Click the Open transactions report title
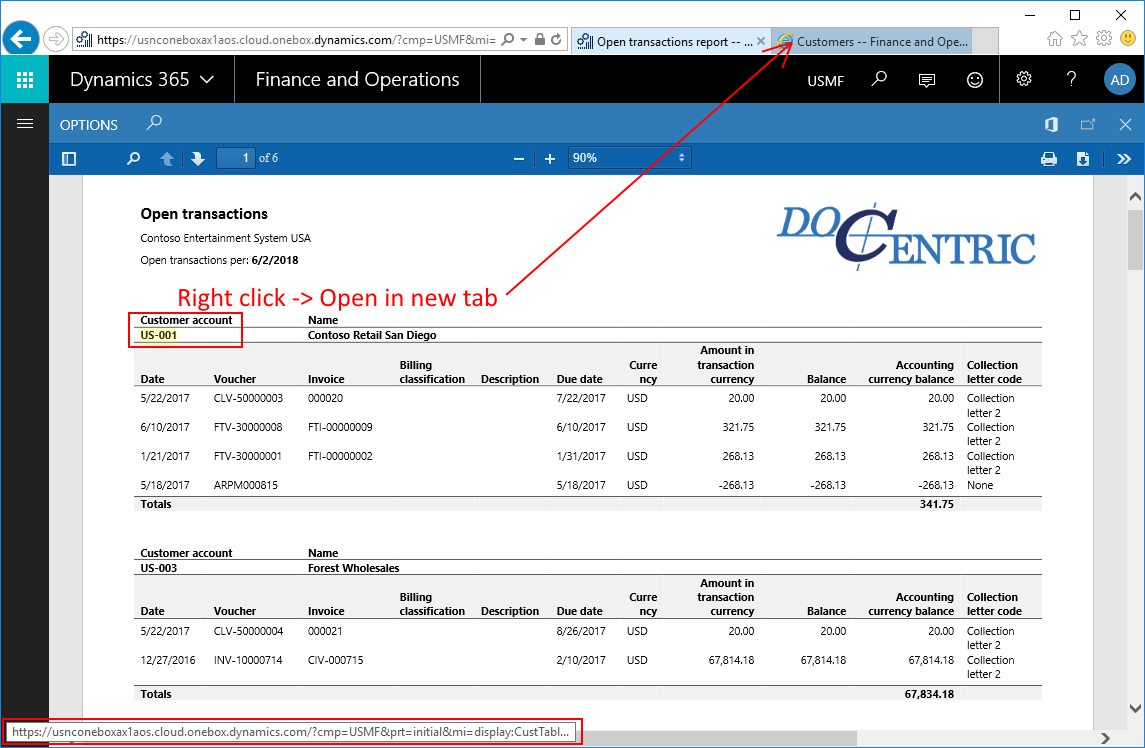Viewport: 1145px width, 748px height. coord(204,214)
